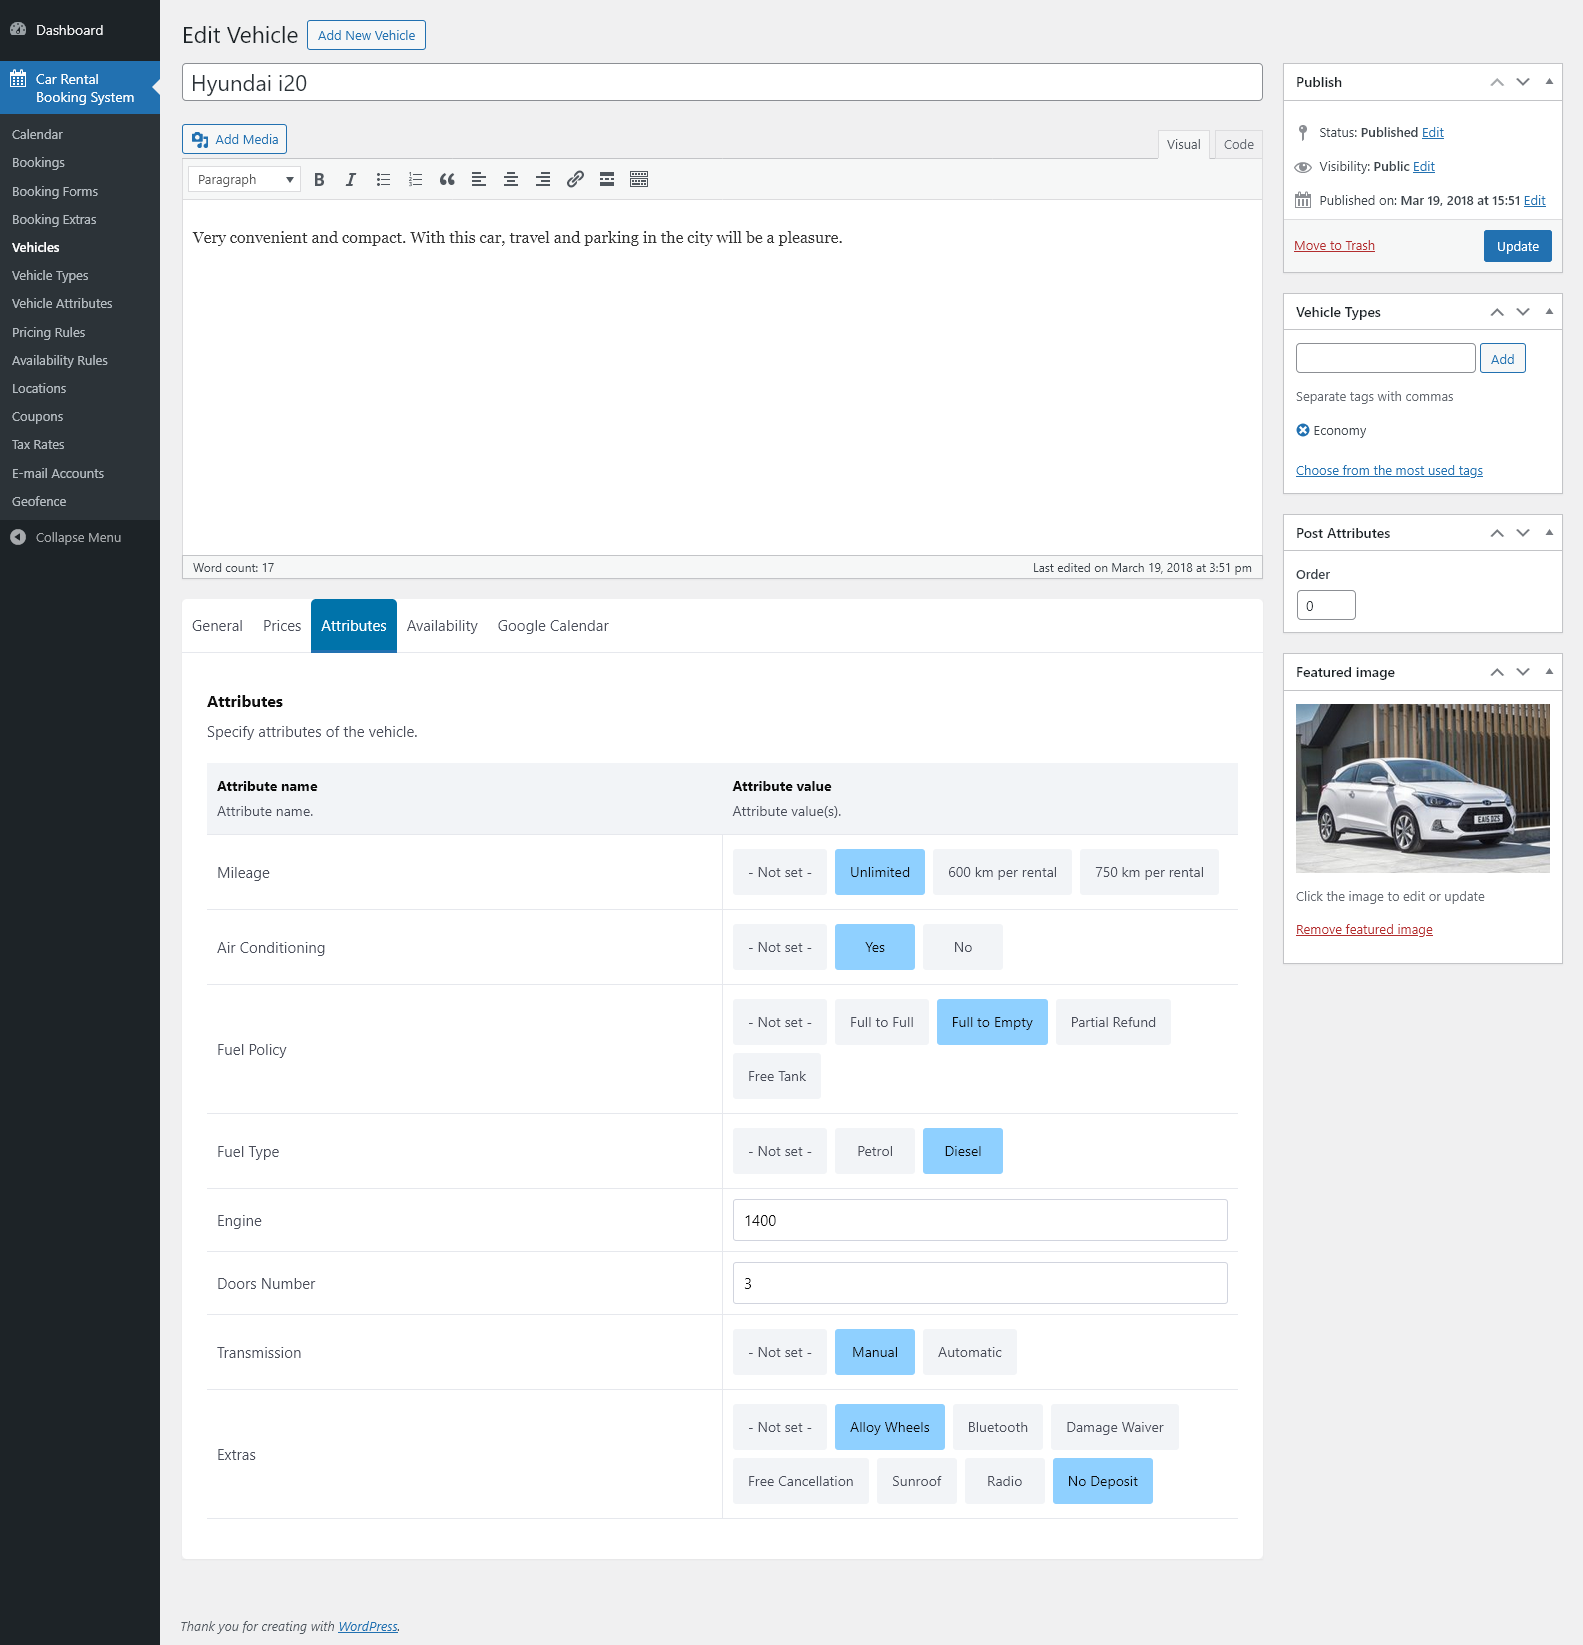
Task: Move Featured image panel down
Action: (x=1523, y=672)
